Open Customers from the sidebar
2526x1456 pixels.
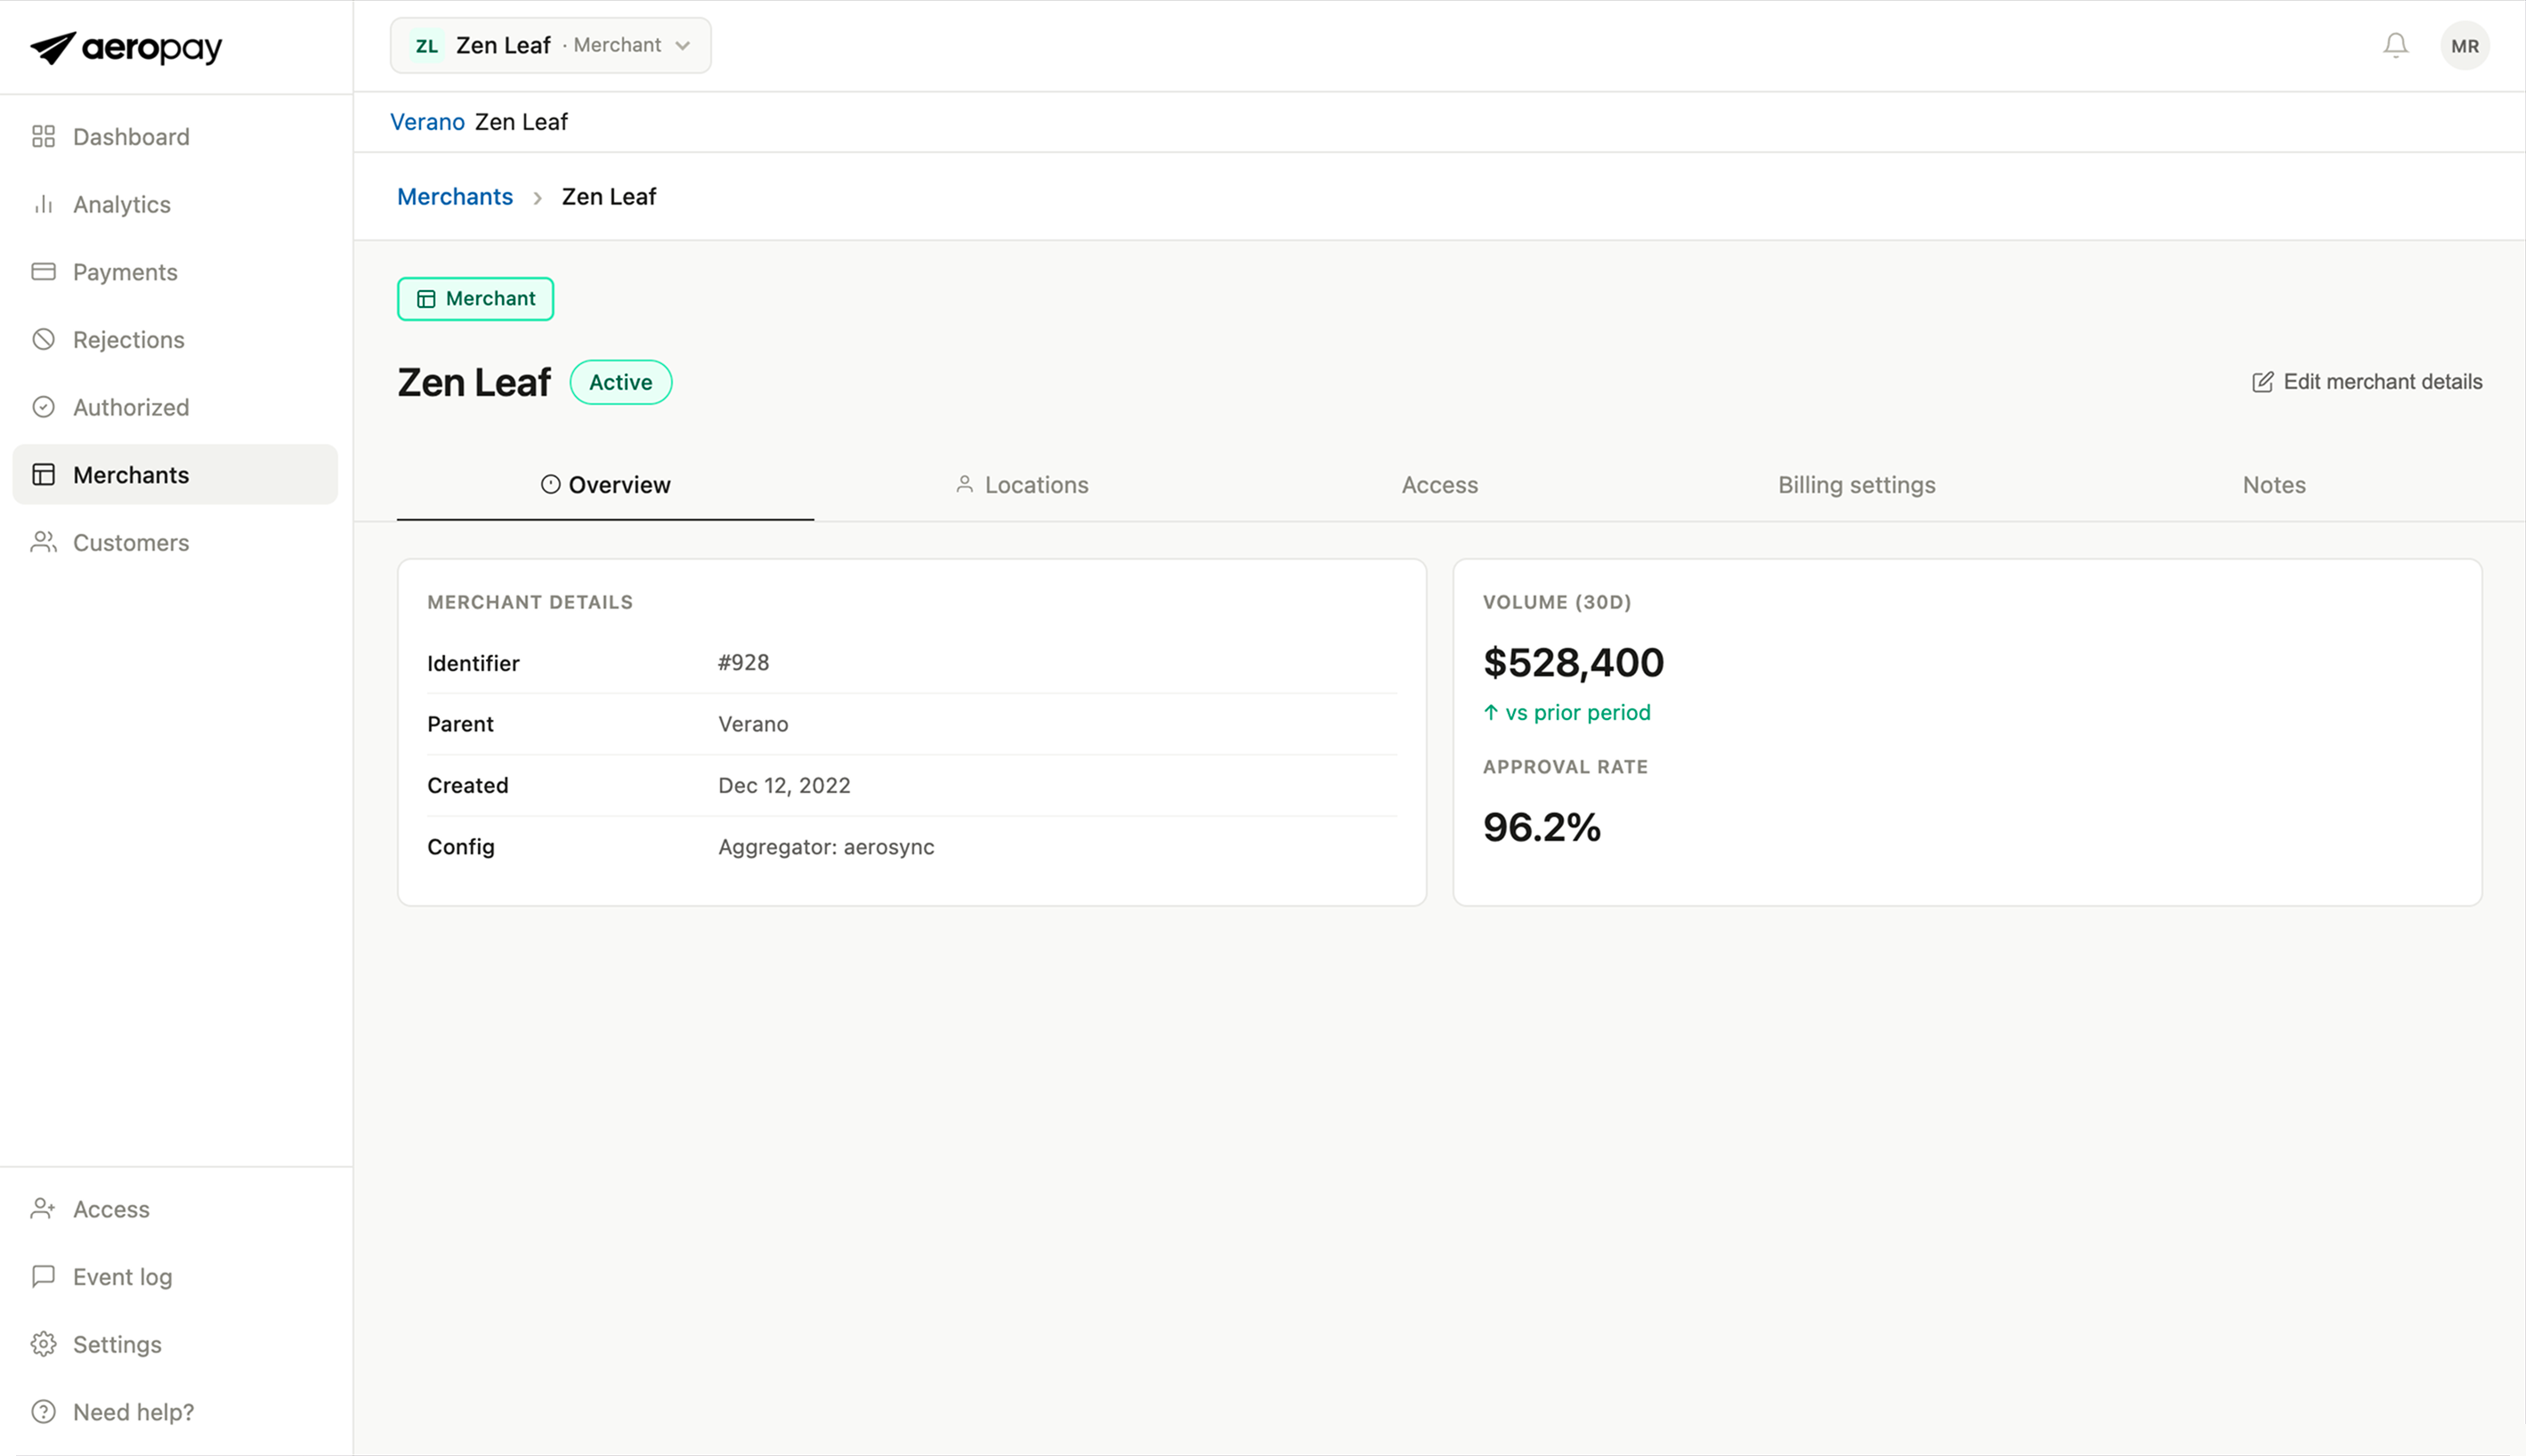[x=175, y=542]
